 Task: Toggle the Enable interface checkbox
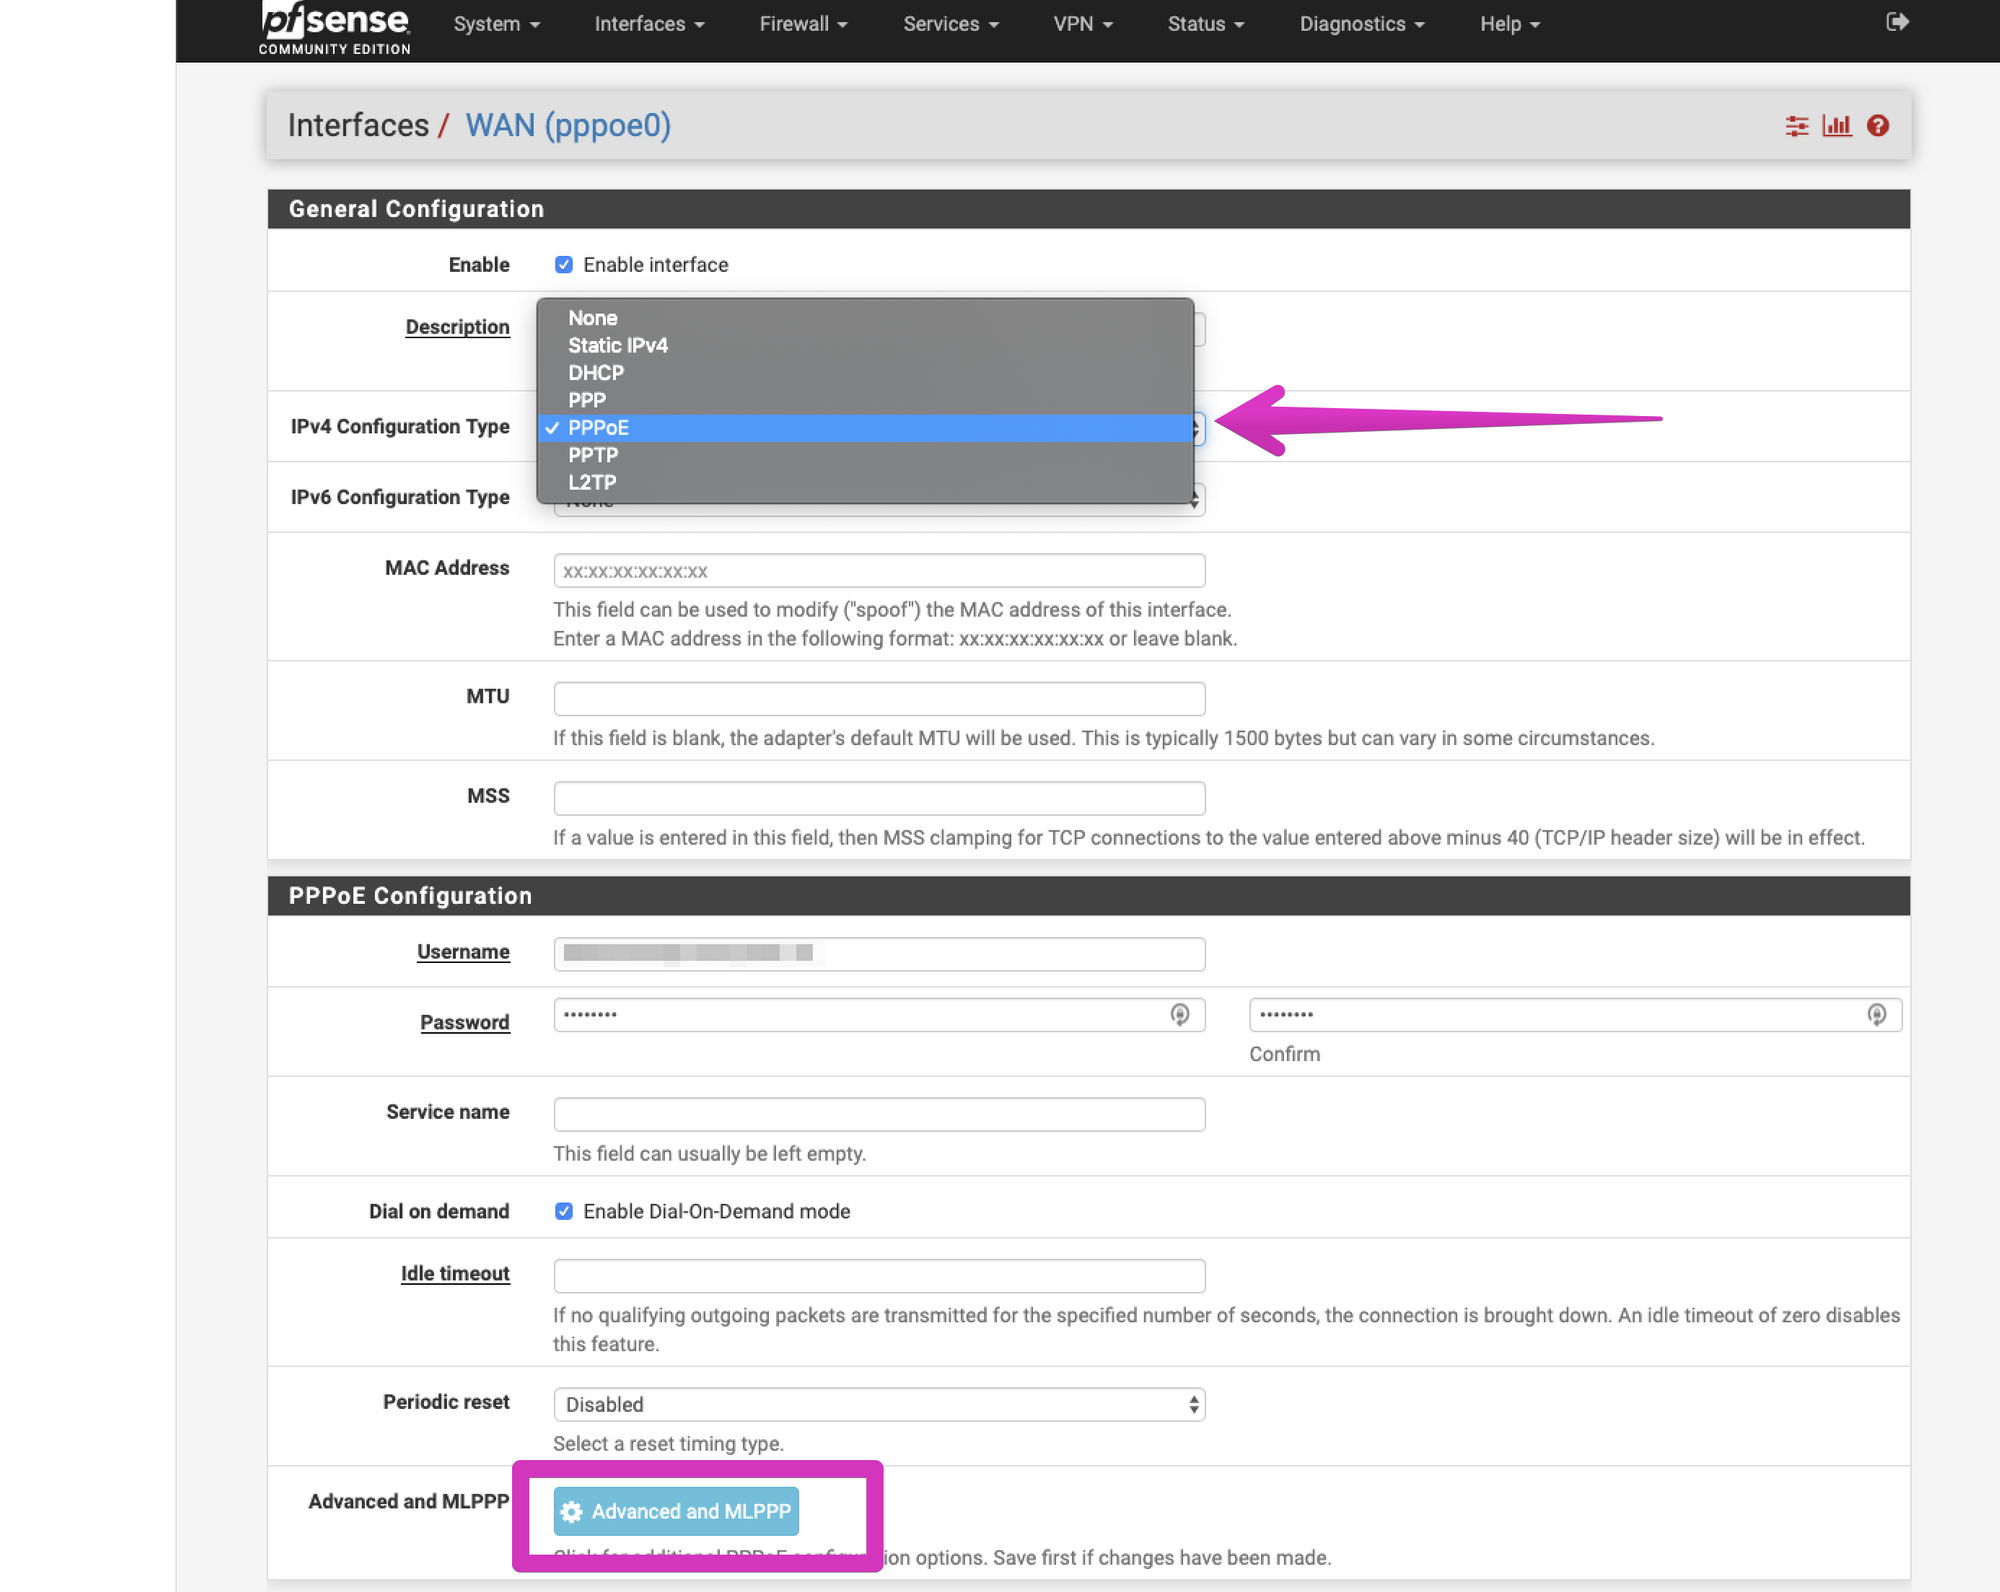pos(564,265)
